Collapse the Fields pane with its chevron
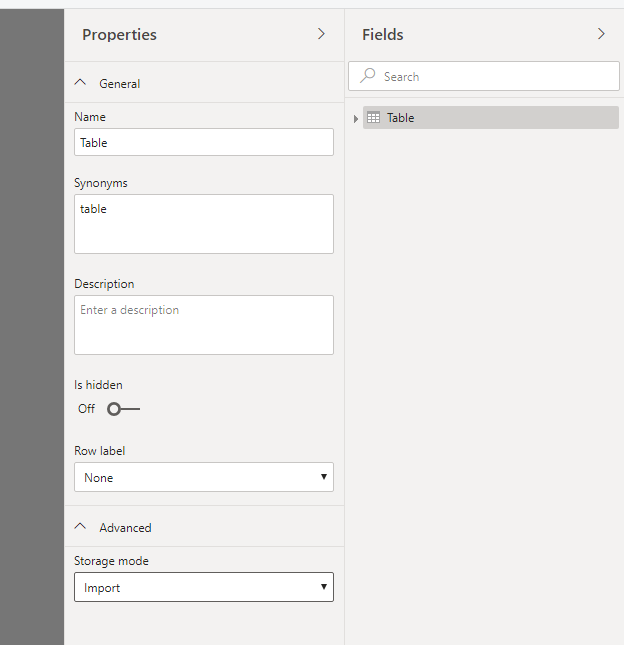 tap(601, 34)
